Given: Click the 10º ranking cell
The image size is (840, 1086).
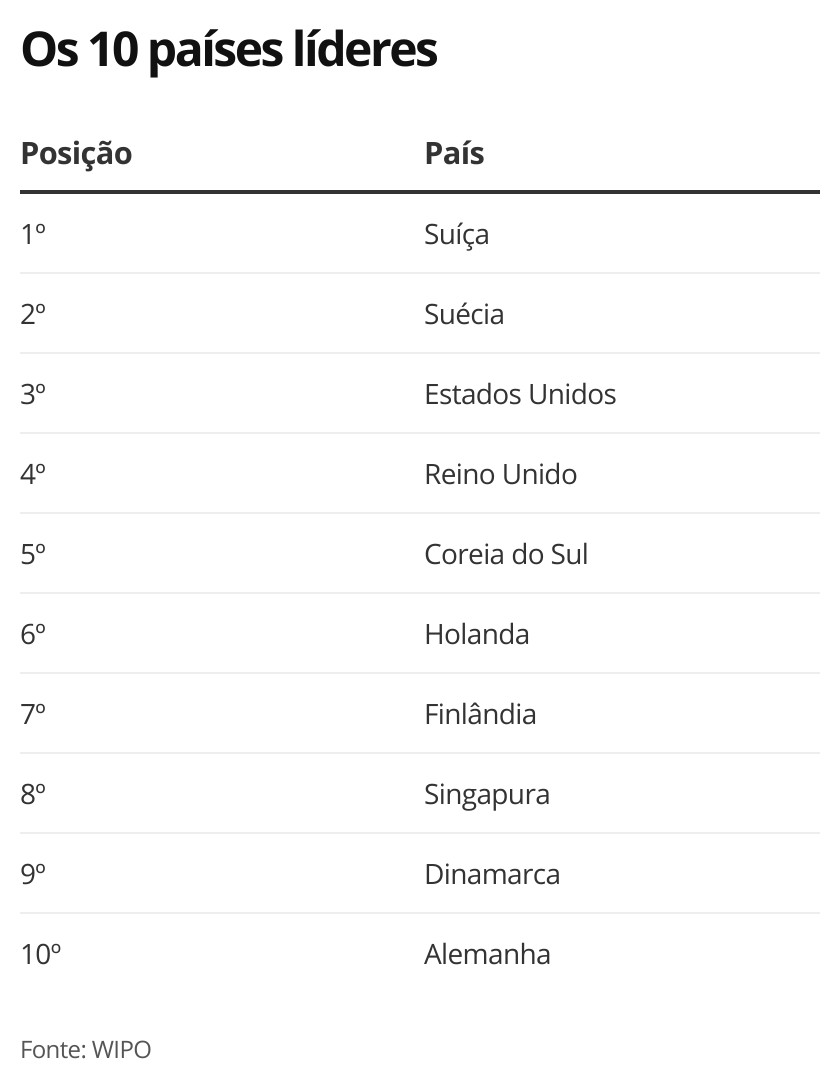Looking at the screenshot, I should [41, 954].
